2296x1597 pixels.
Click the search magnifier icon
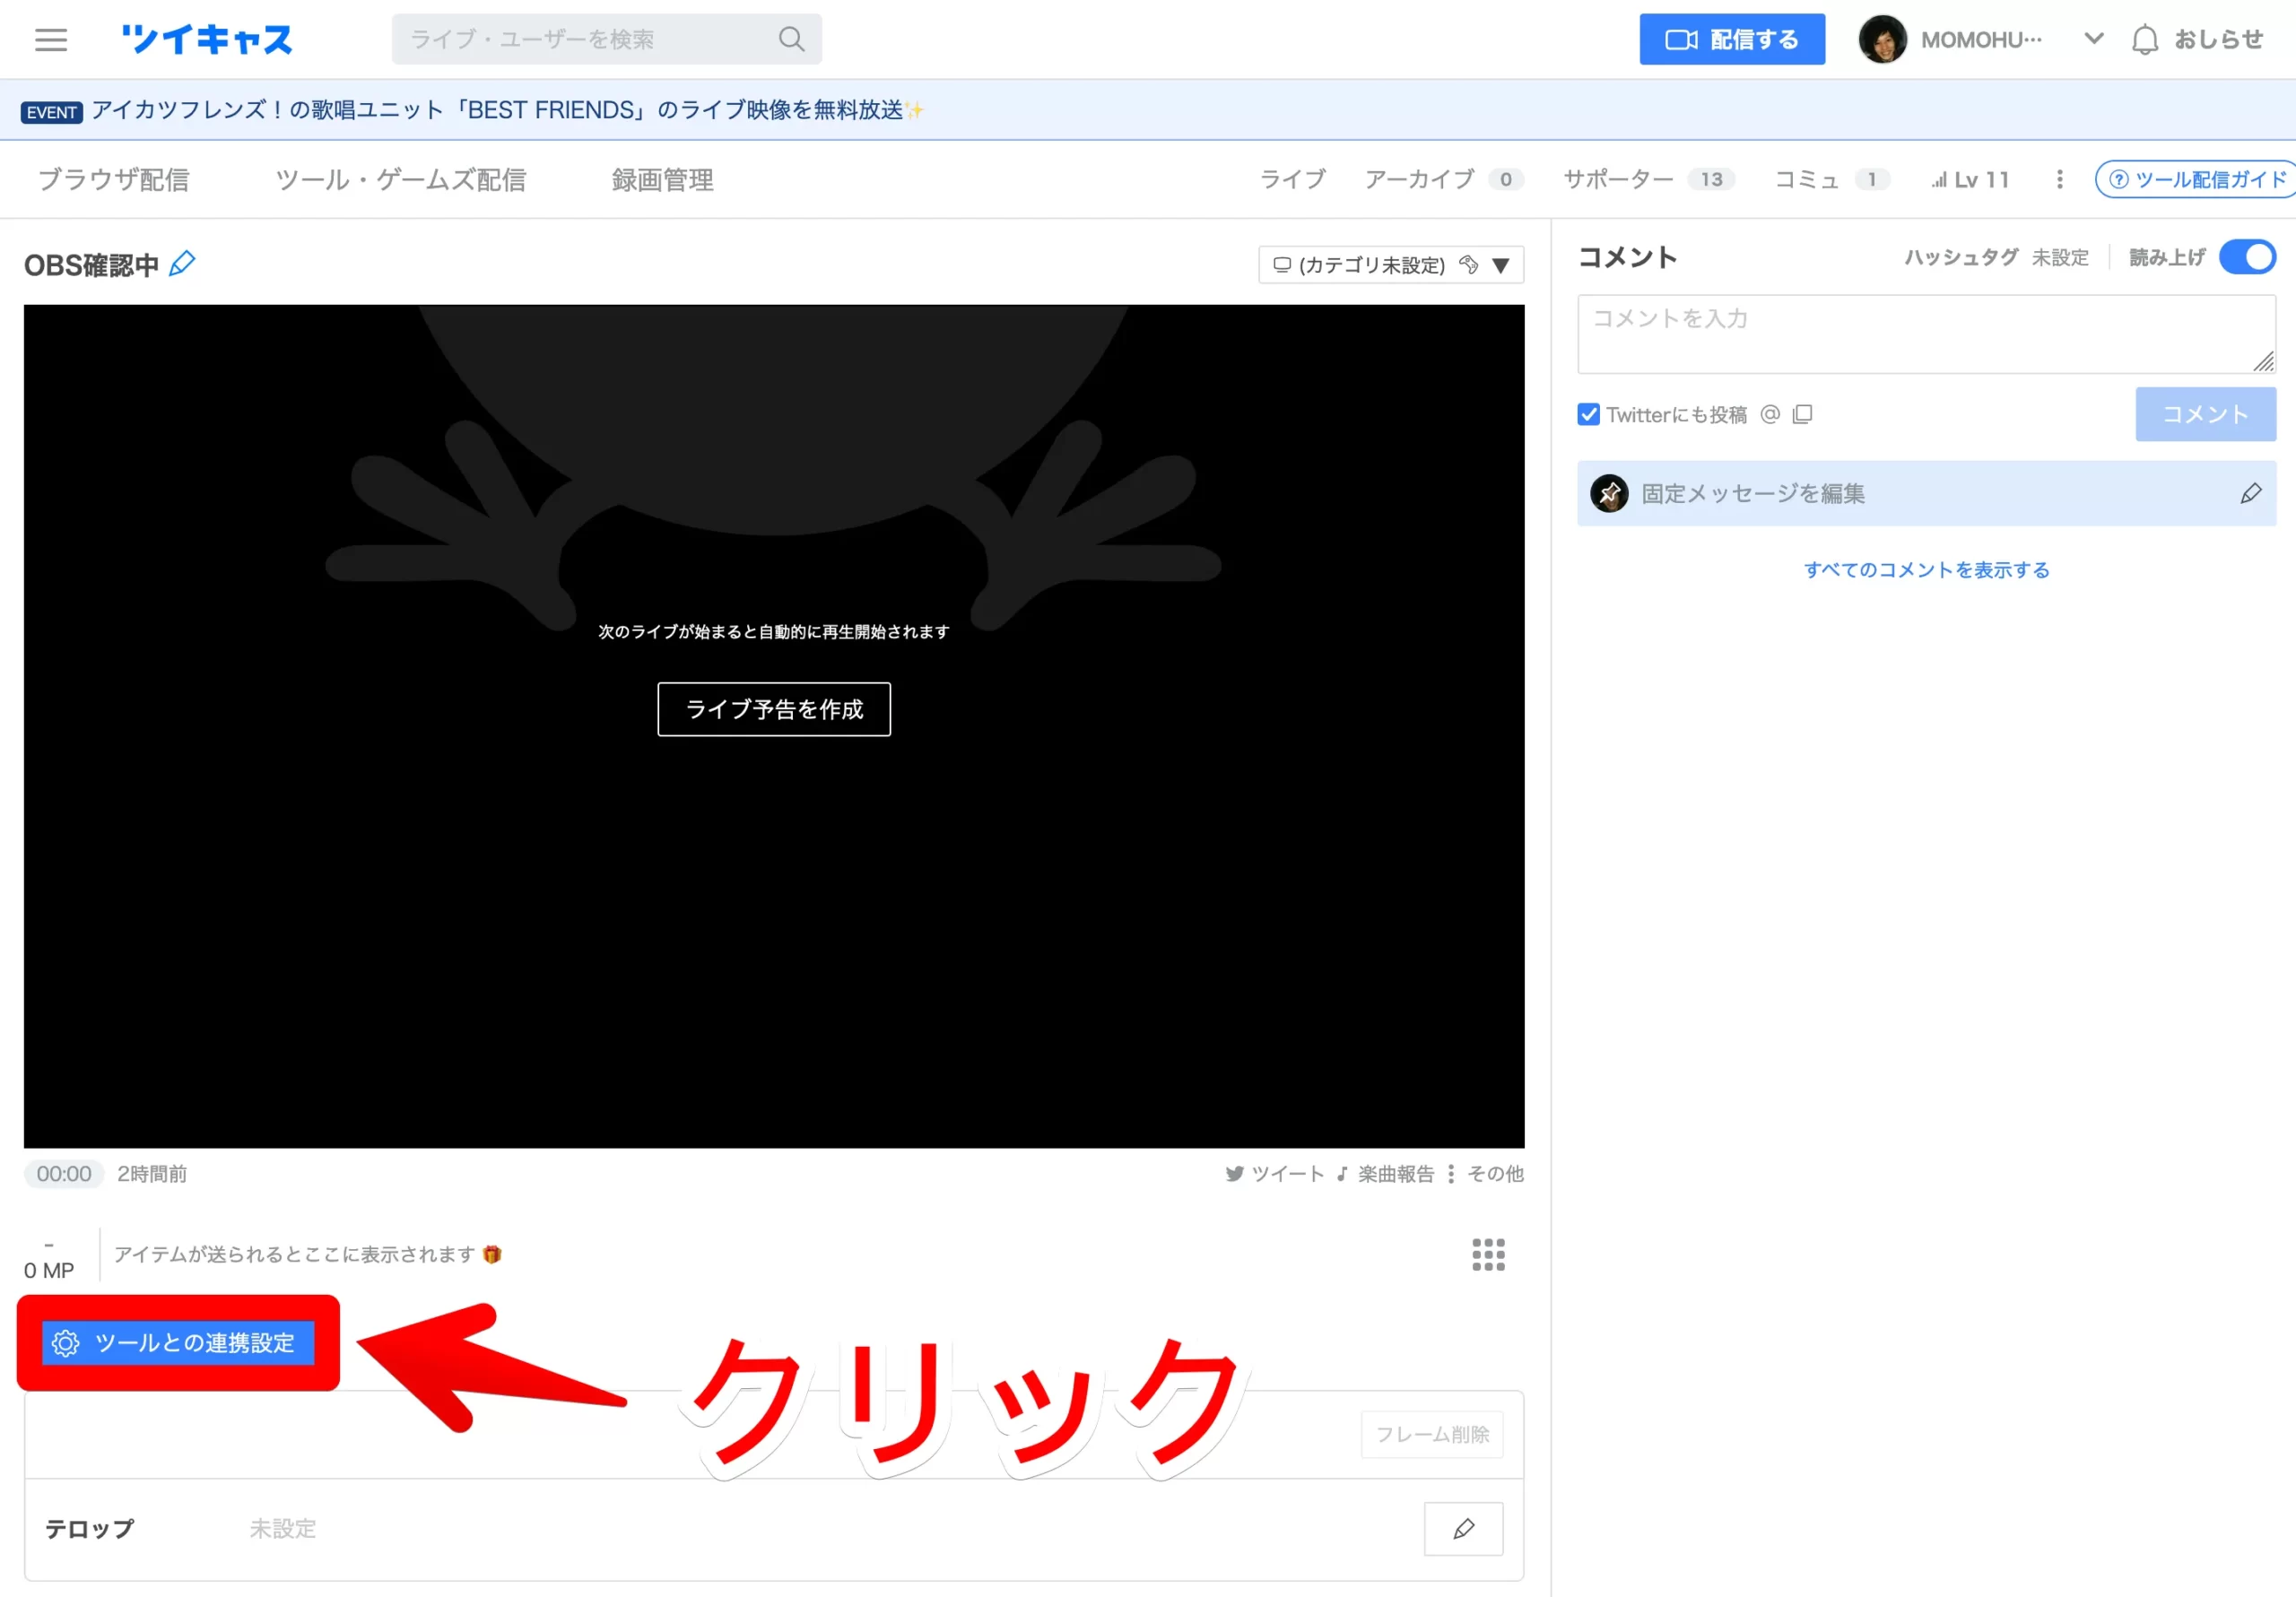(x=791, y=40)
